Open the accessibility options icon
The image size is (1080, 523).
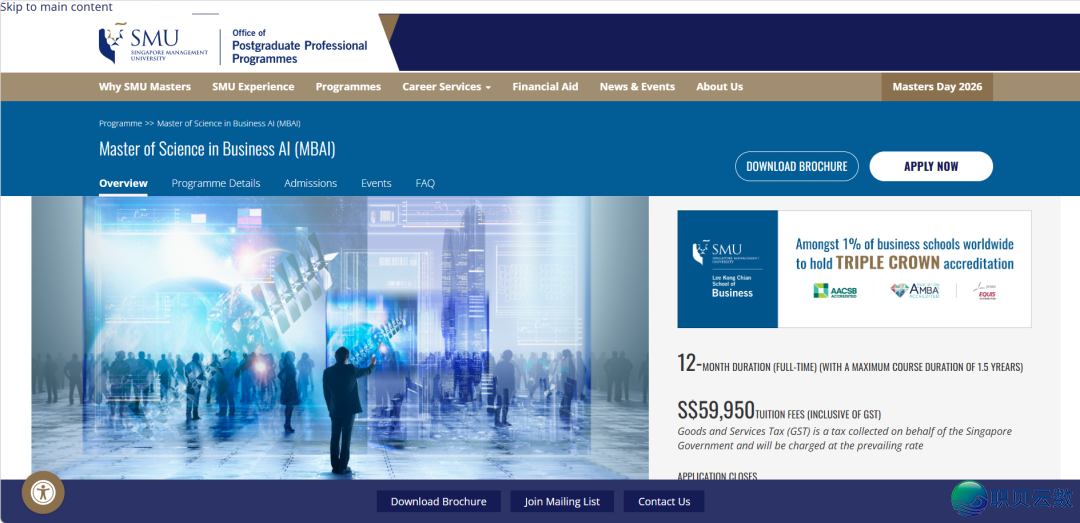[43, 492]
